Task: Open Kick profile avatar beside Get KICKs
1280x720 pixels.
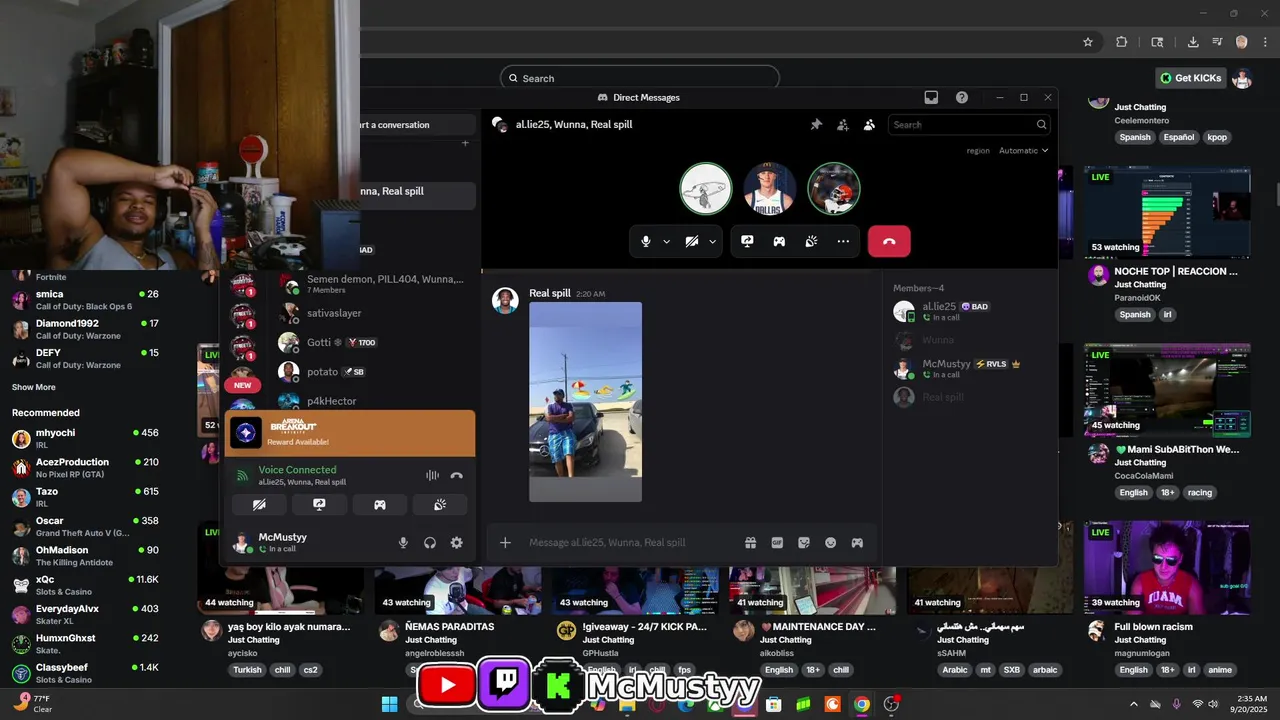Action: pyautogui.click(x=1242, y=78)
